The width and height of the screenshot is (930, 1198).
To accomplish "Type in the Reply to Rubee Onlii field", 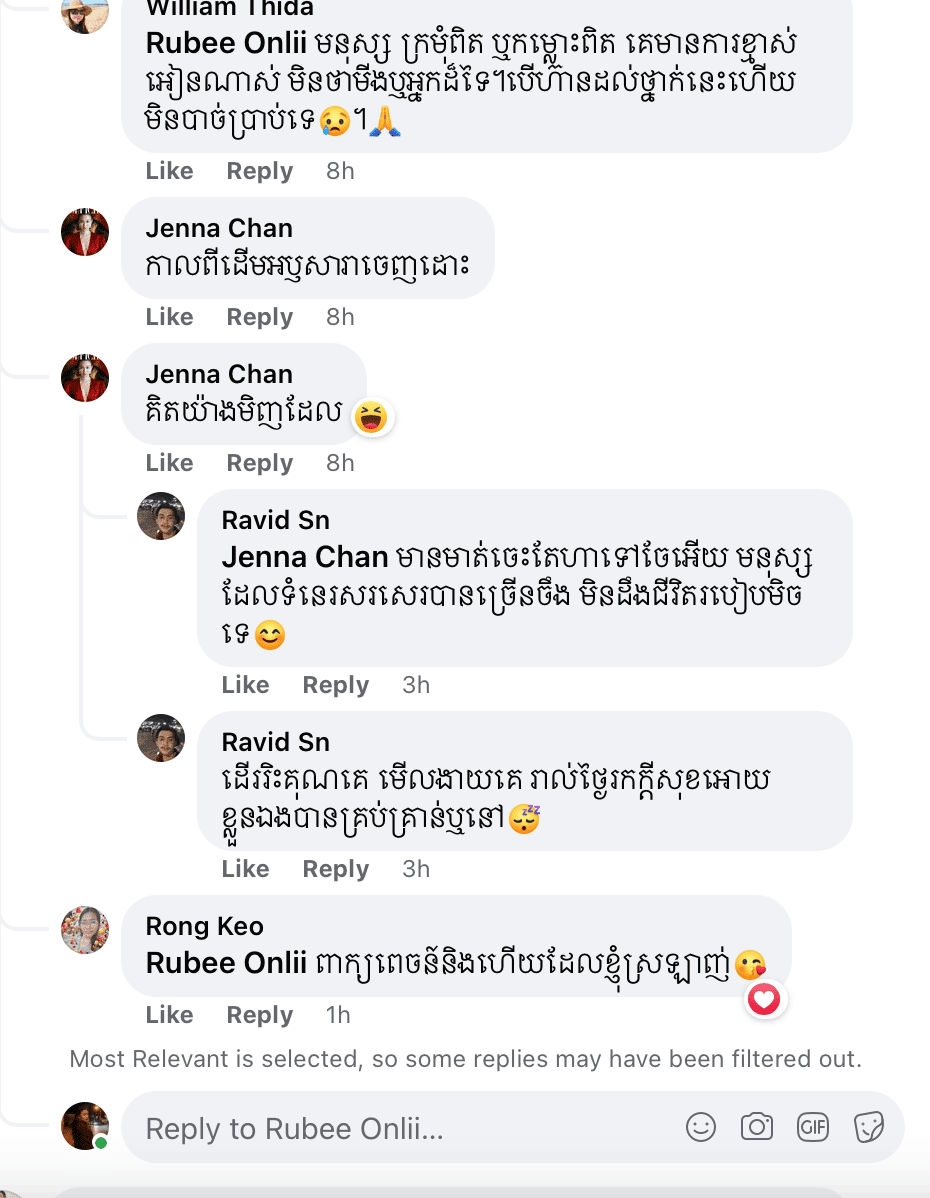I will tap(400, 1129).
